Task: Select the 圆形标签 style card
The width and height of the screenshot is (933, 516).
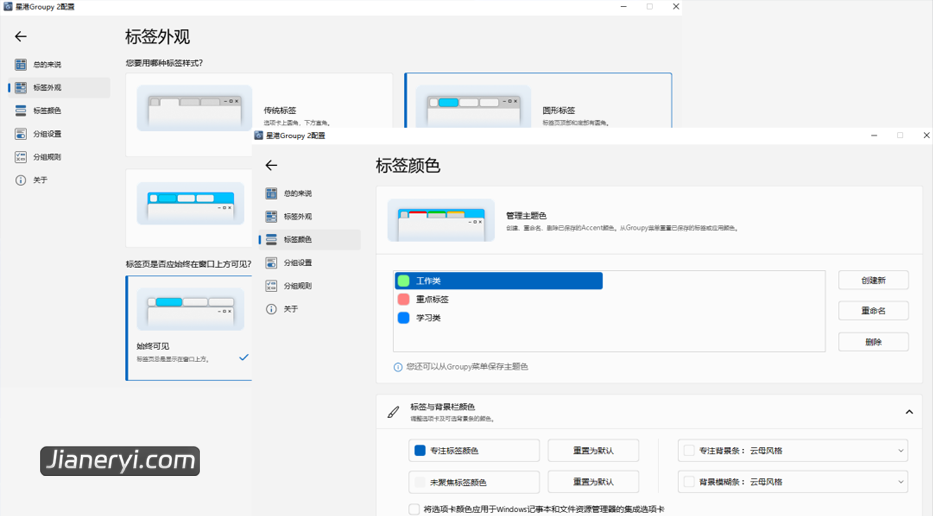Action: [538, 101]
